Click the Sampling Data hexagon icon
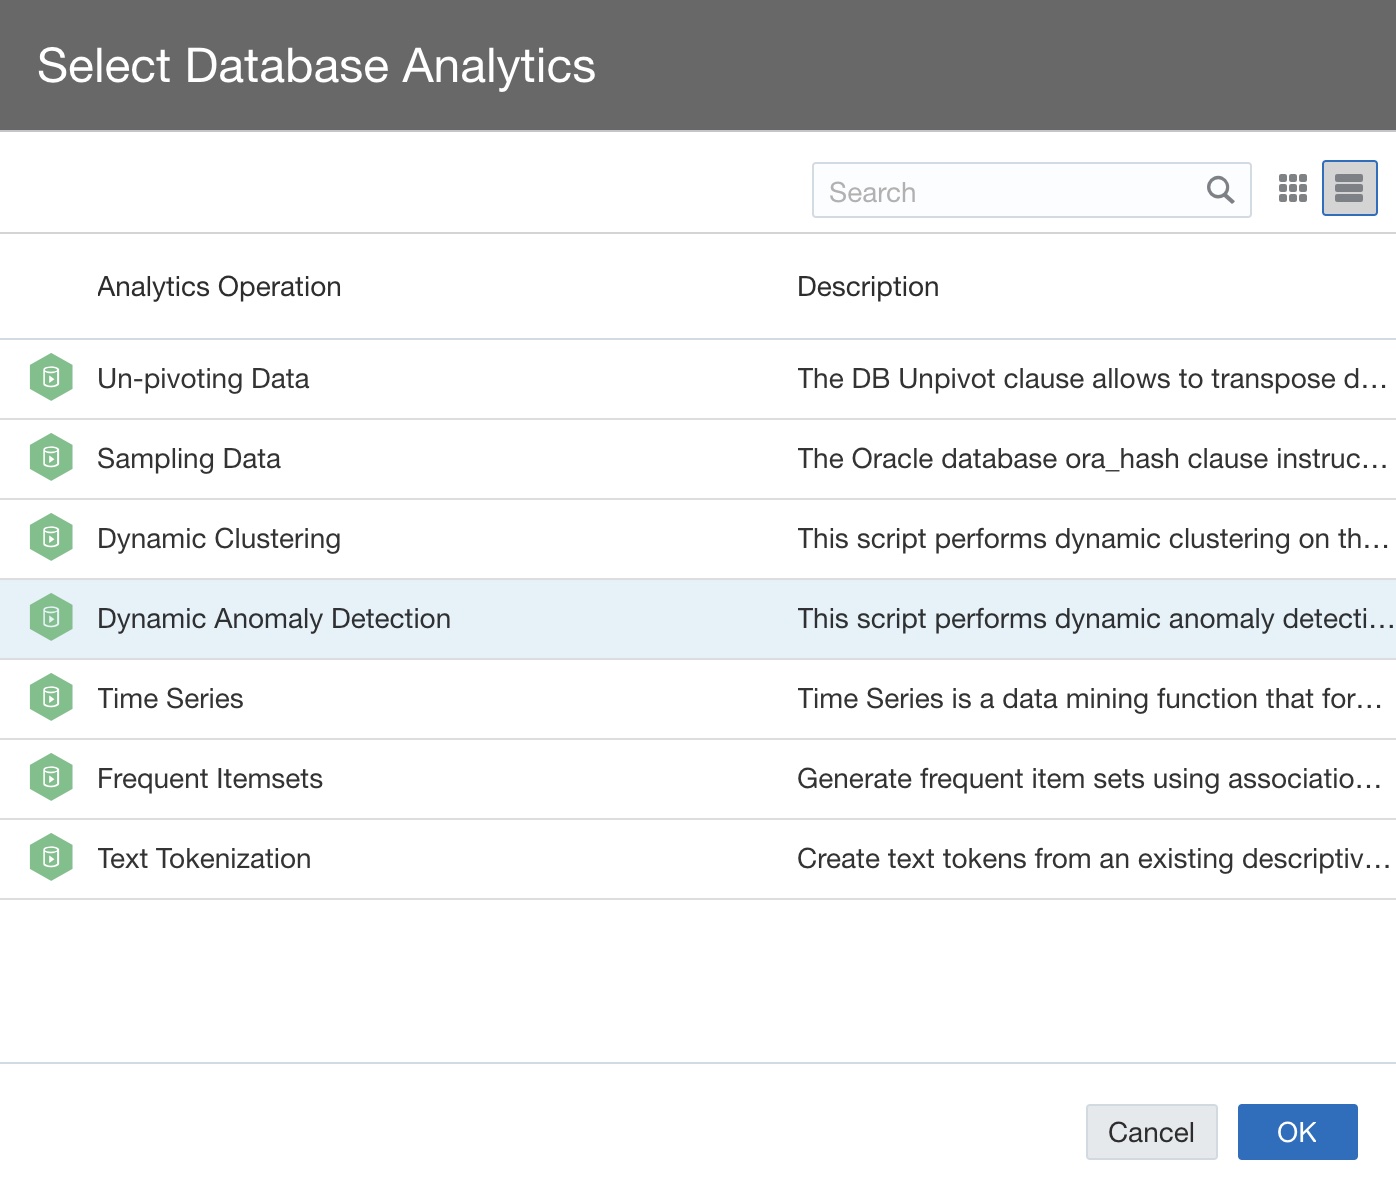Image resolution: width=1396 pixels, height=1196 pixels. [x=51, y=458]
